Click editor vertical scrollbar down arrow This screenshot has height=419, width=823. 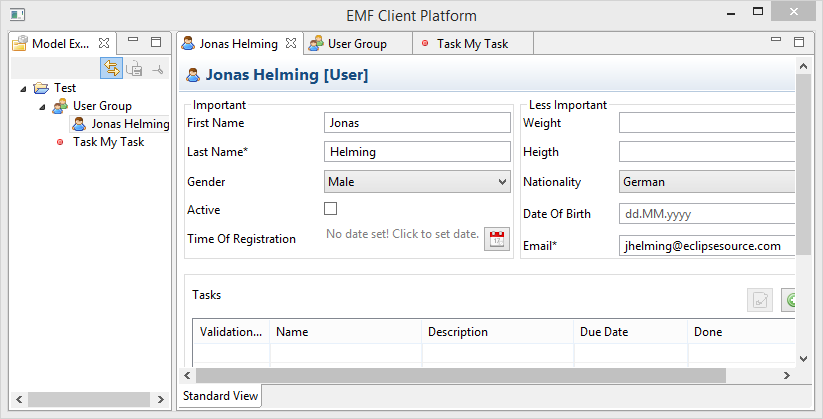click(804, 359)
